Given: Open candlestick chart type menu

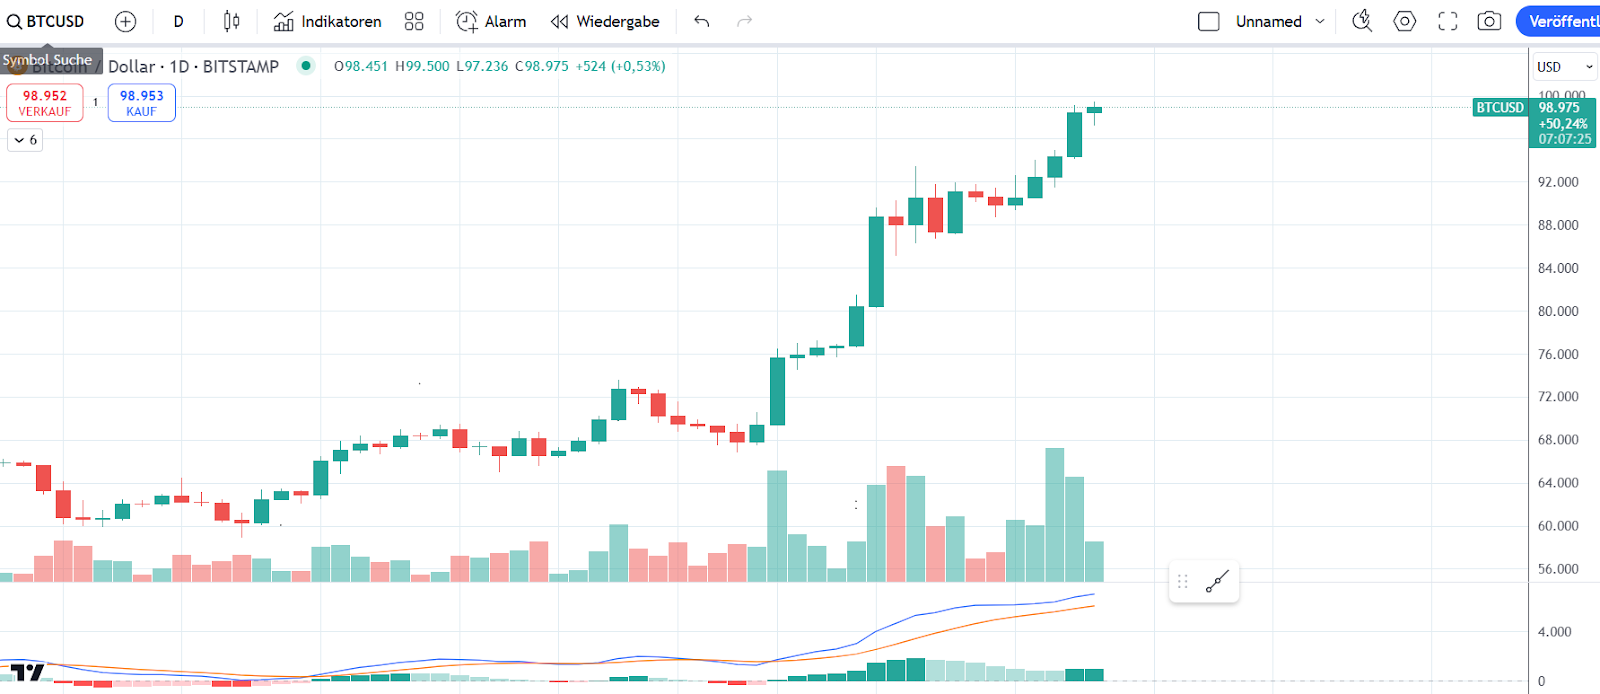Looking at the screenshot, I should point(231,21).
